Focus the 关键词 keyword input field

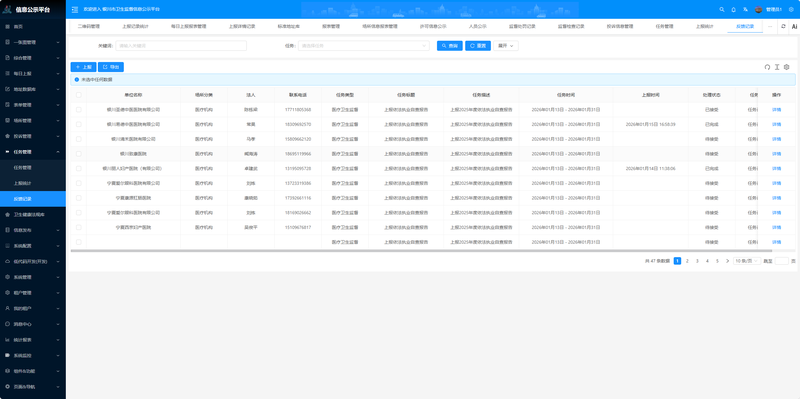point(181,46)
